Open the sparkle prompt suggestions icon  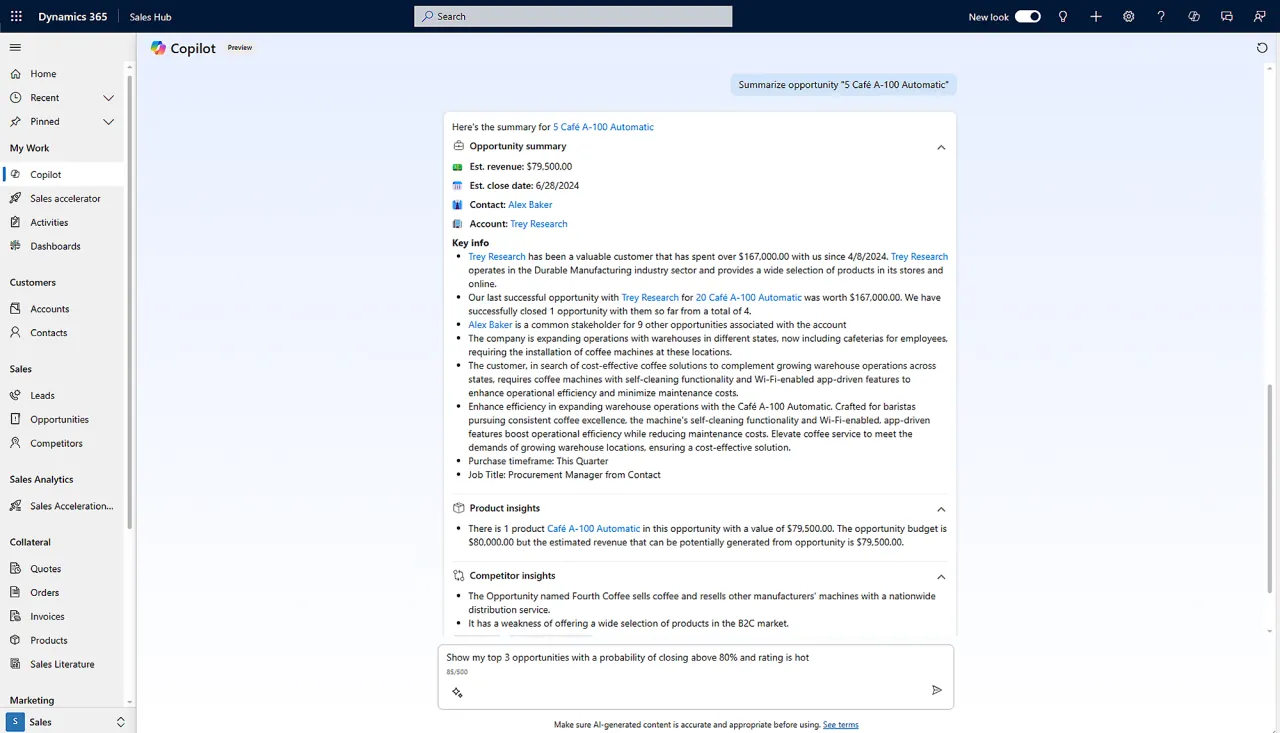457,692
